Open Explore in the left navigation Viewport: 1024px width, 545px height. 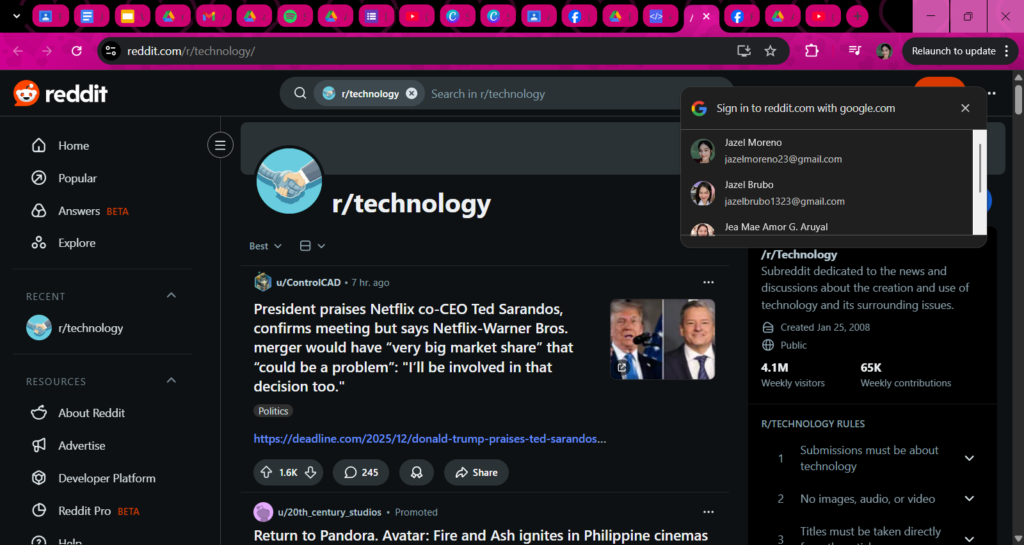coord(76,243)
